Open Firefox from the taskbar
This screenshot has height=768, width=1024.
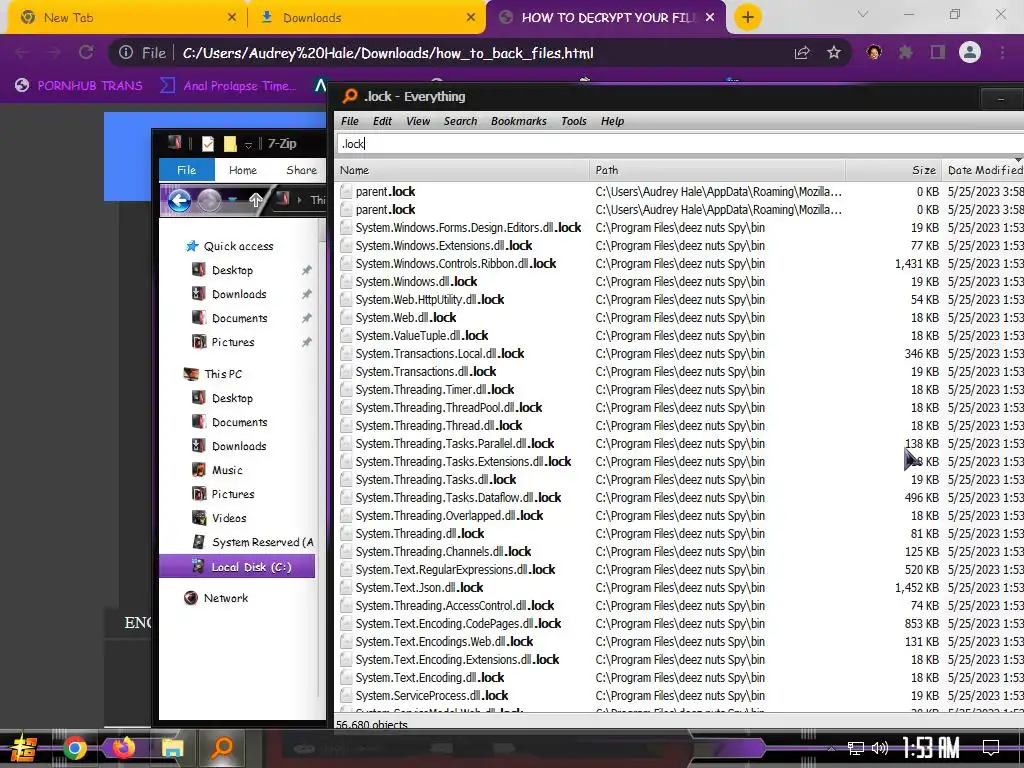coord(123,748)
